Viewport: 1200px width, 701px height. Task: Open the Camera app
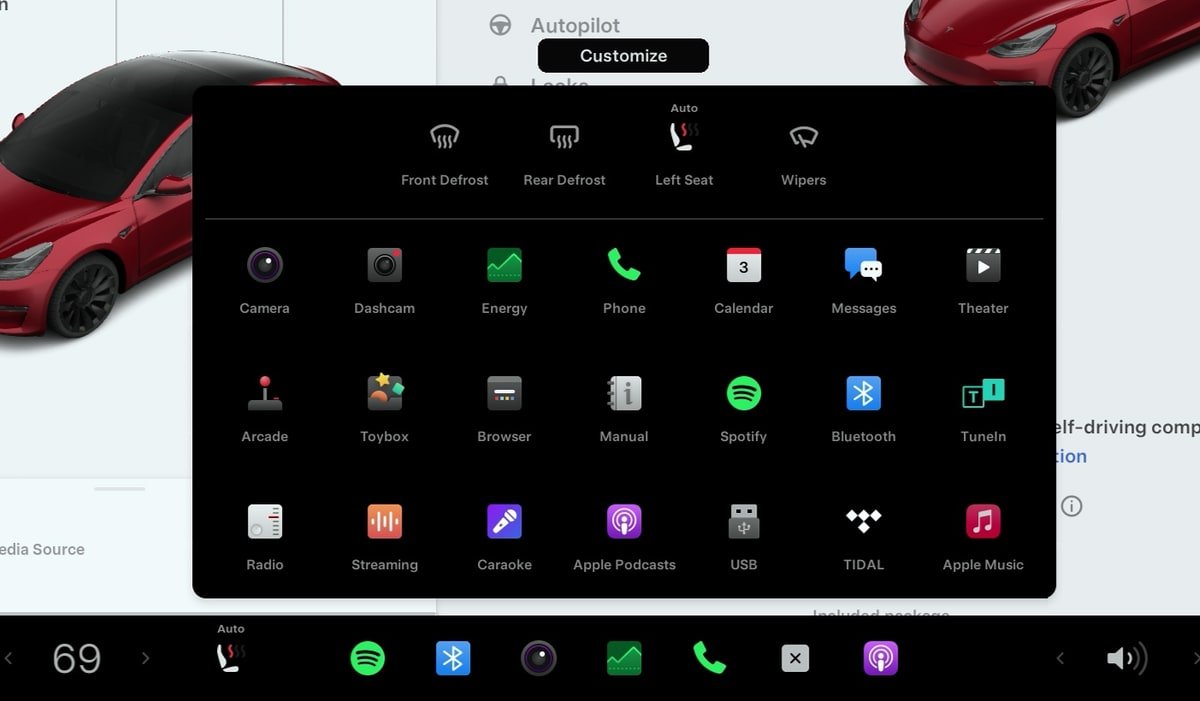[x=265, y=281]
